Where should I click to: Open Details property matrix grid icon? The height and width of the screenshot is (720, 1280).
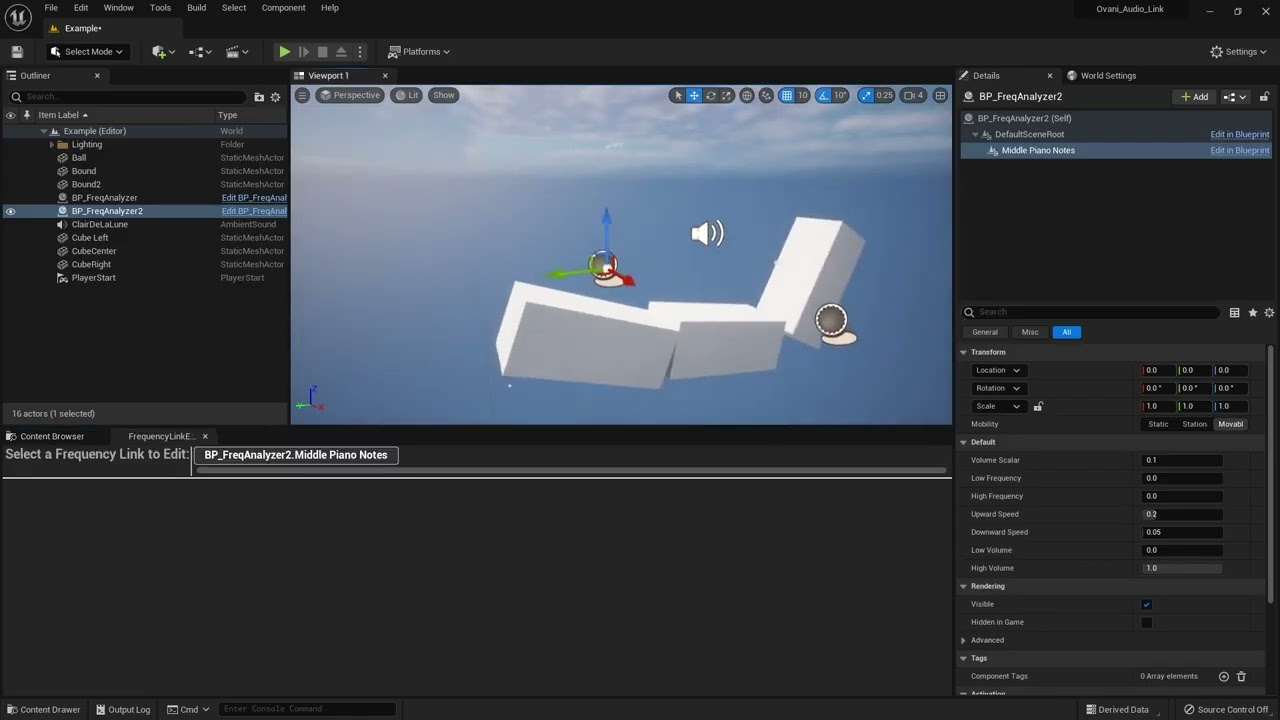click(x=1235, y=313)
